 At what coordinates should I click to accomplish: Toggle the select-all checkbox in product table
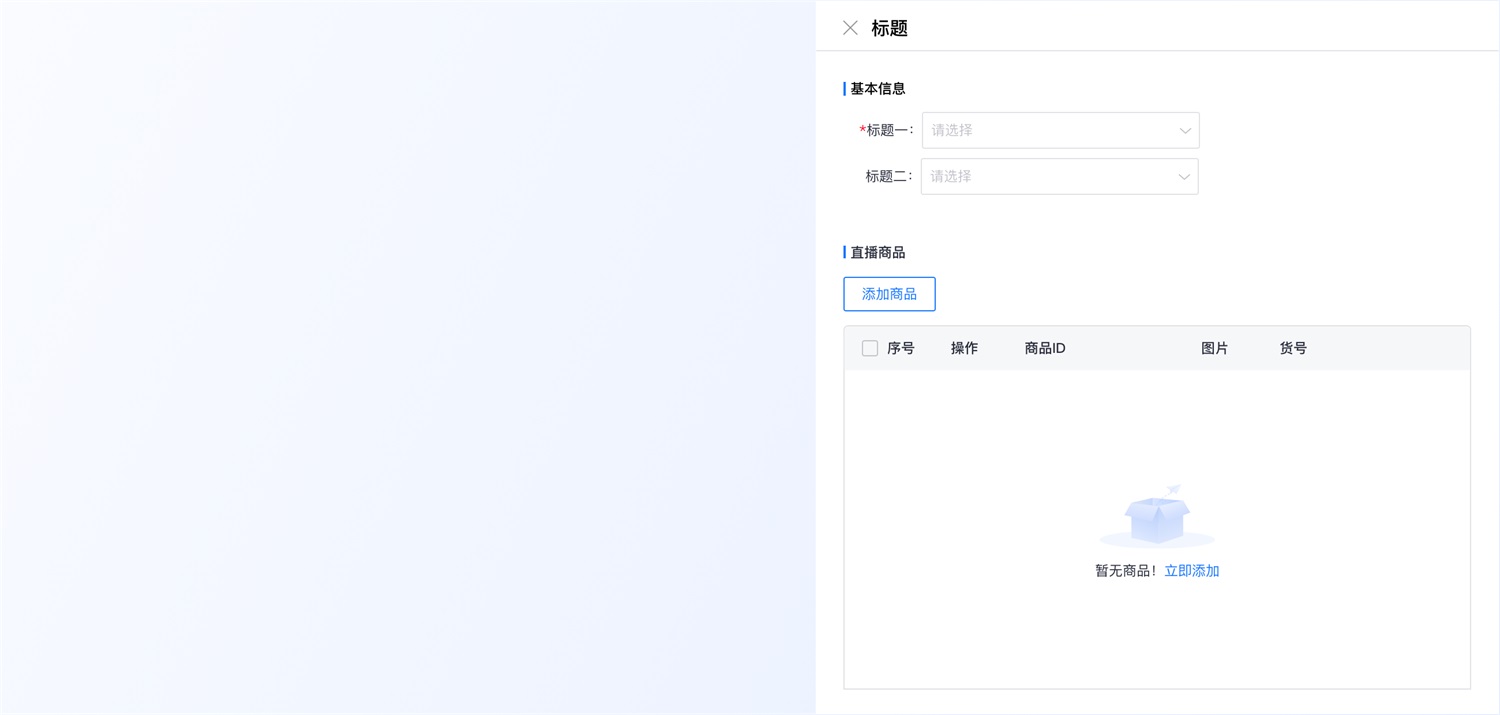(x=869, y=347)
